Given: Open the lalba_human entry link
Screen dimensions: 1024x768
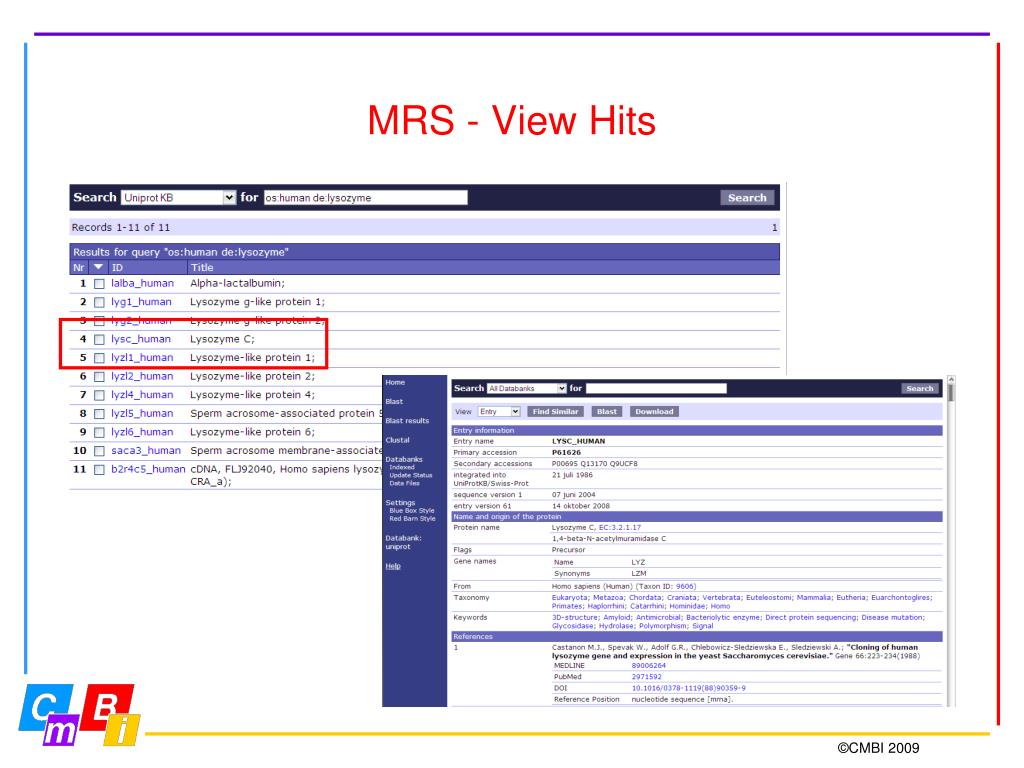Looking at the screenshot, I should [x=142, y=283].
